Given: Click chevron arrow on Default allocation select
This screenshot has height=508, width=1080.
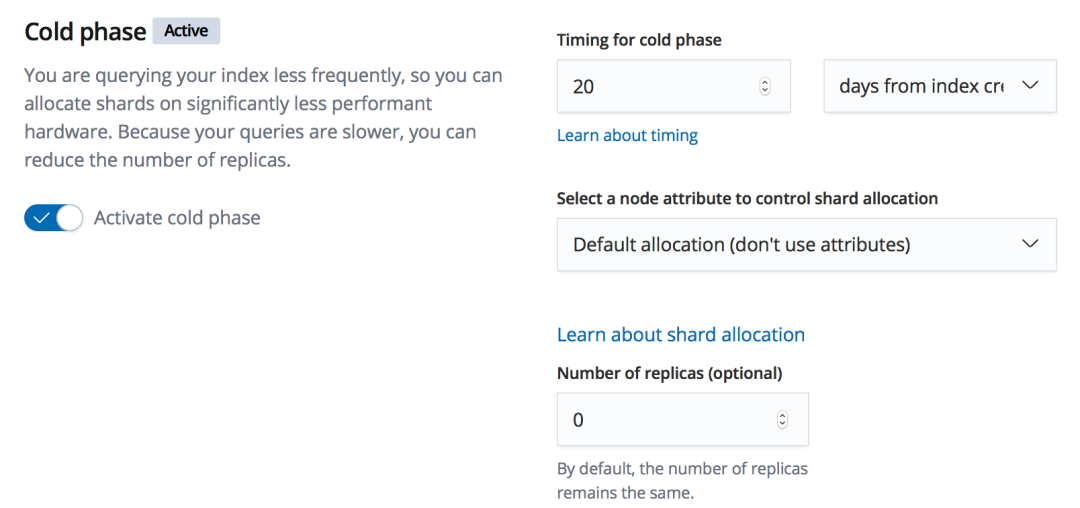Looking at the screenshot, I should (1030, 244).
